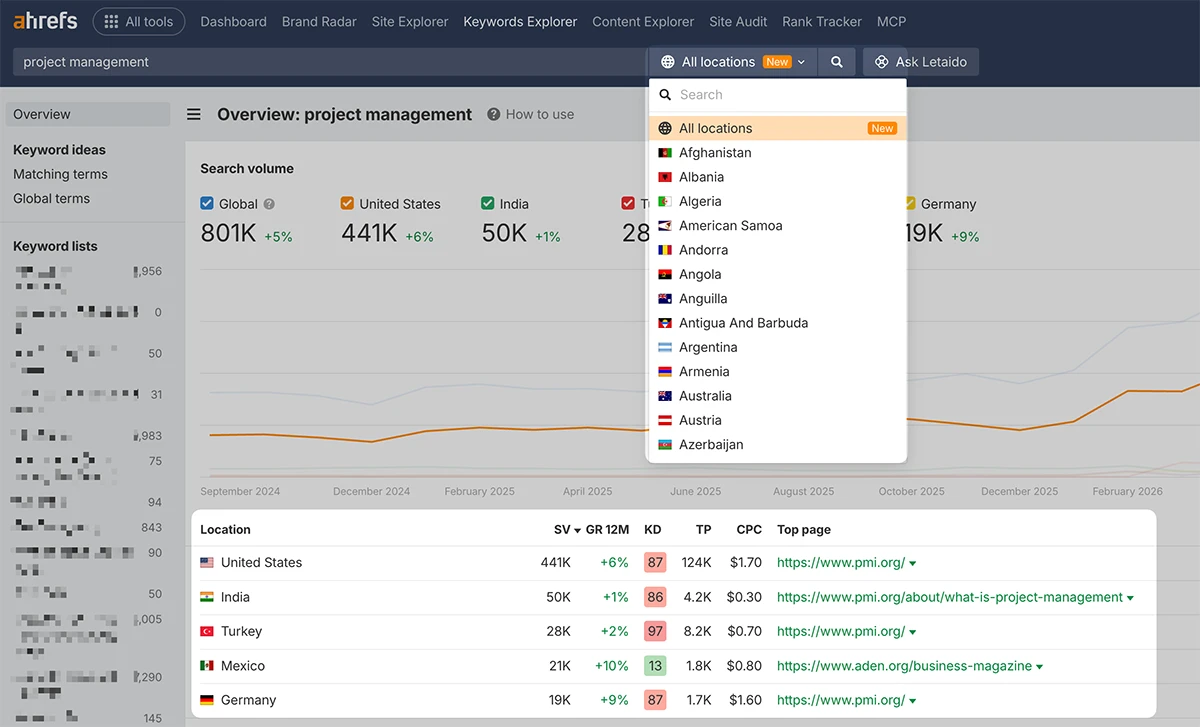
Task: Choose Armenia in the dropdown
Action: pyautogui.click(x=777, y=372)
